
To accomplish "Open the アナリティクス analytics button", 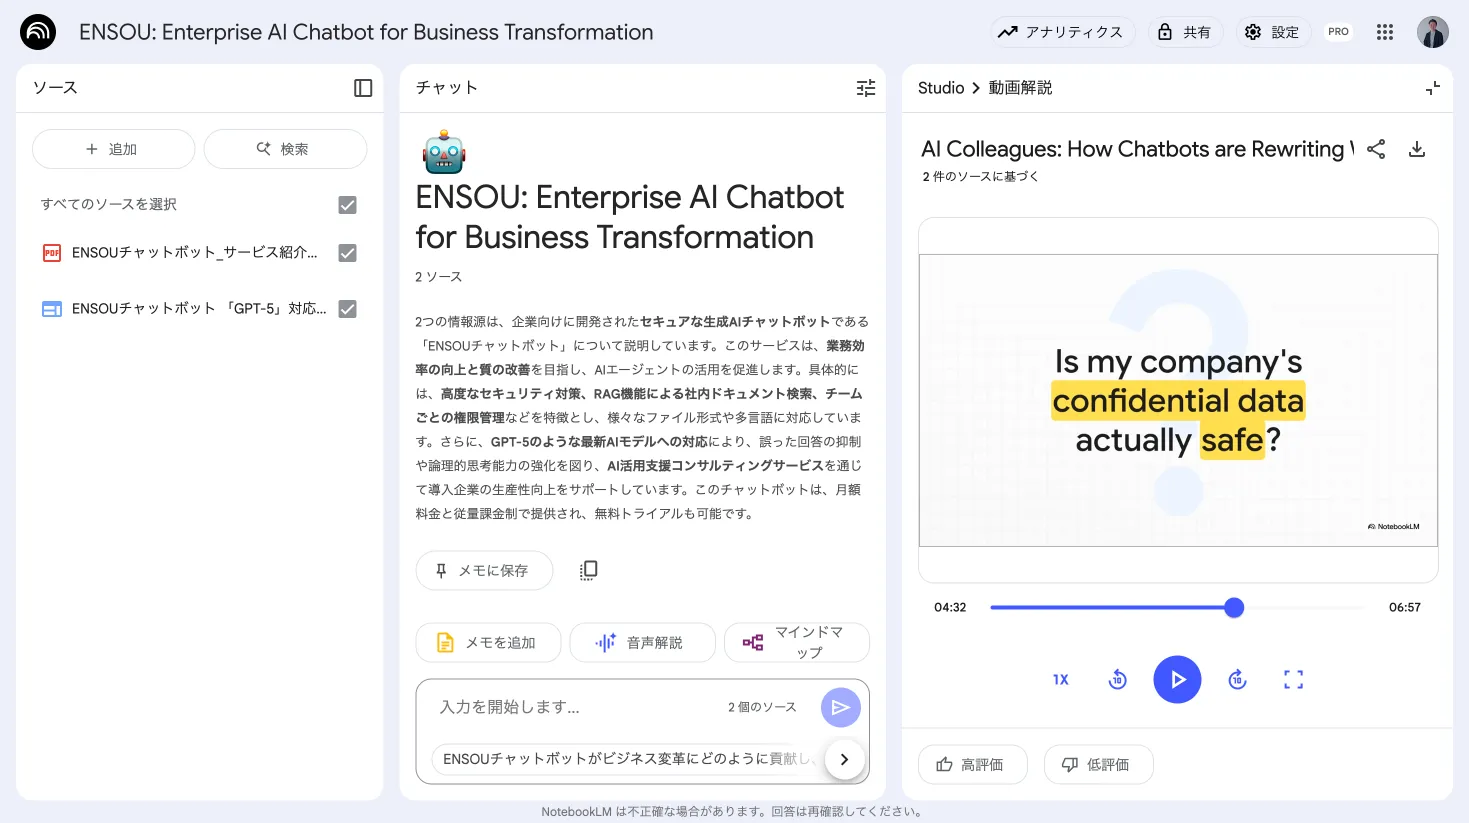I will (1063, 32).
